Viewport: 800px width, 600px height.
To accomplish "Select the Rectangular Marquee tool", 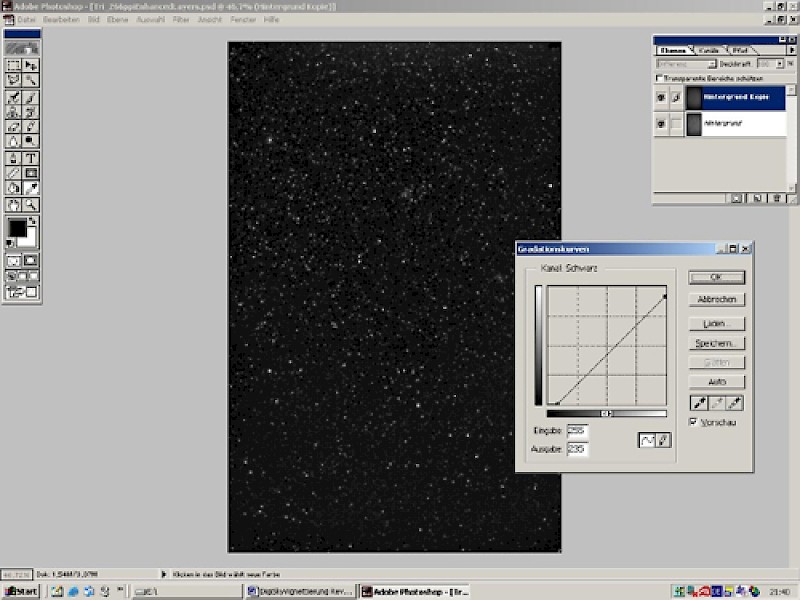I will [x=14, y=65].
